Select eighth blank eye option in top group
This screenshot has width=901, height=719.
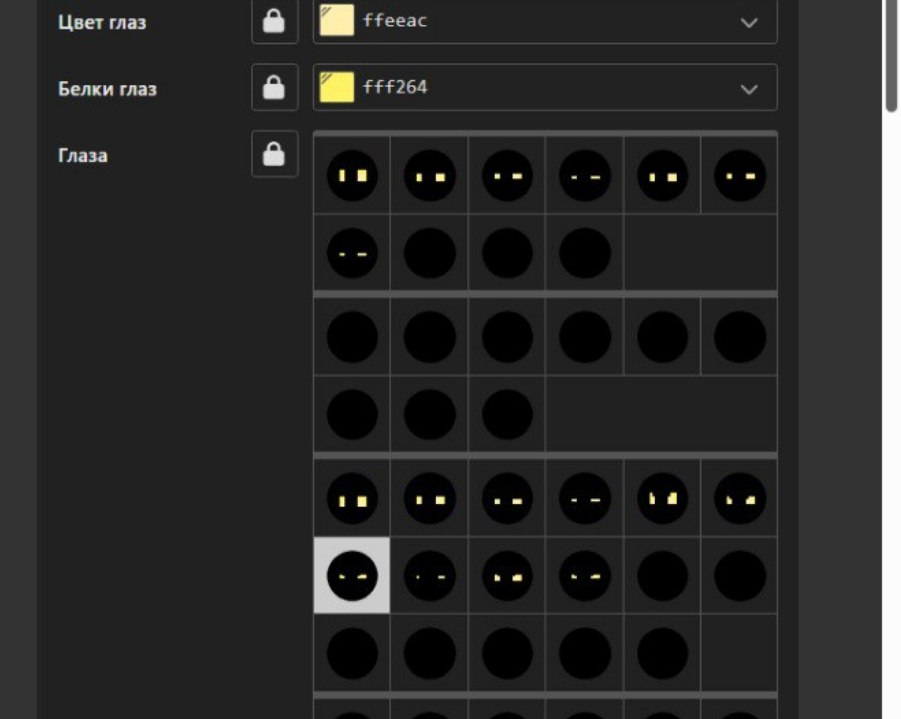click(x=429, y=253)
